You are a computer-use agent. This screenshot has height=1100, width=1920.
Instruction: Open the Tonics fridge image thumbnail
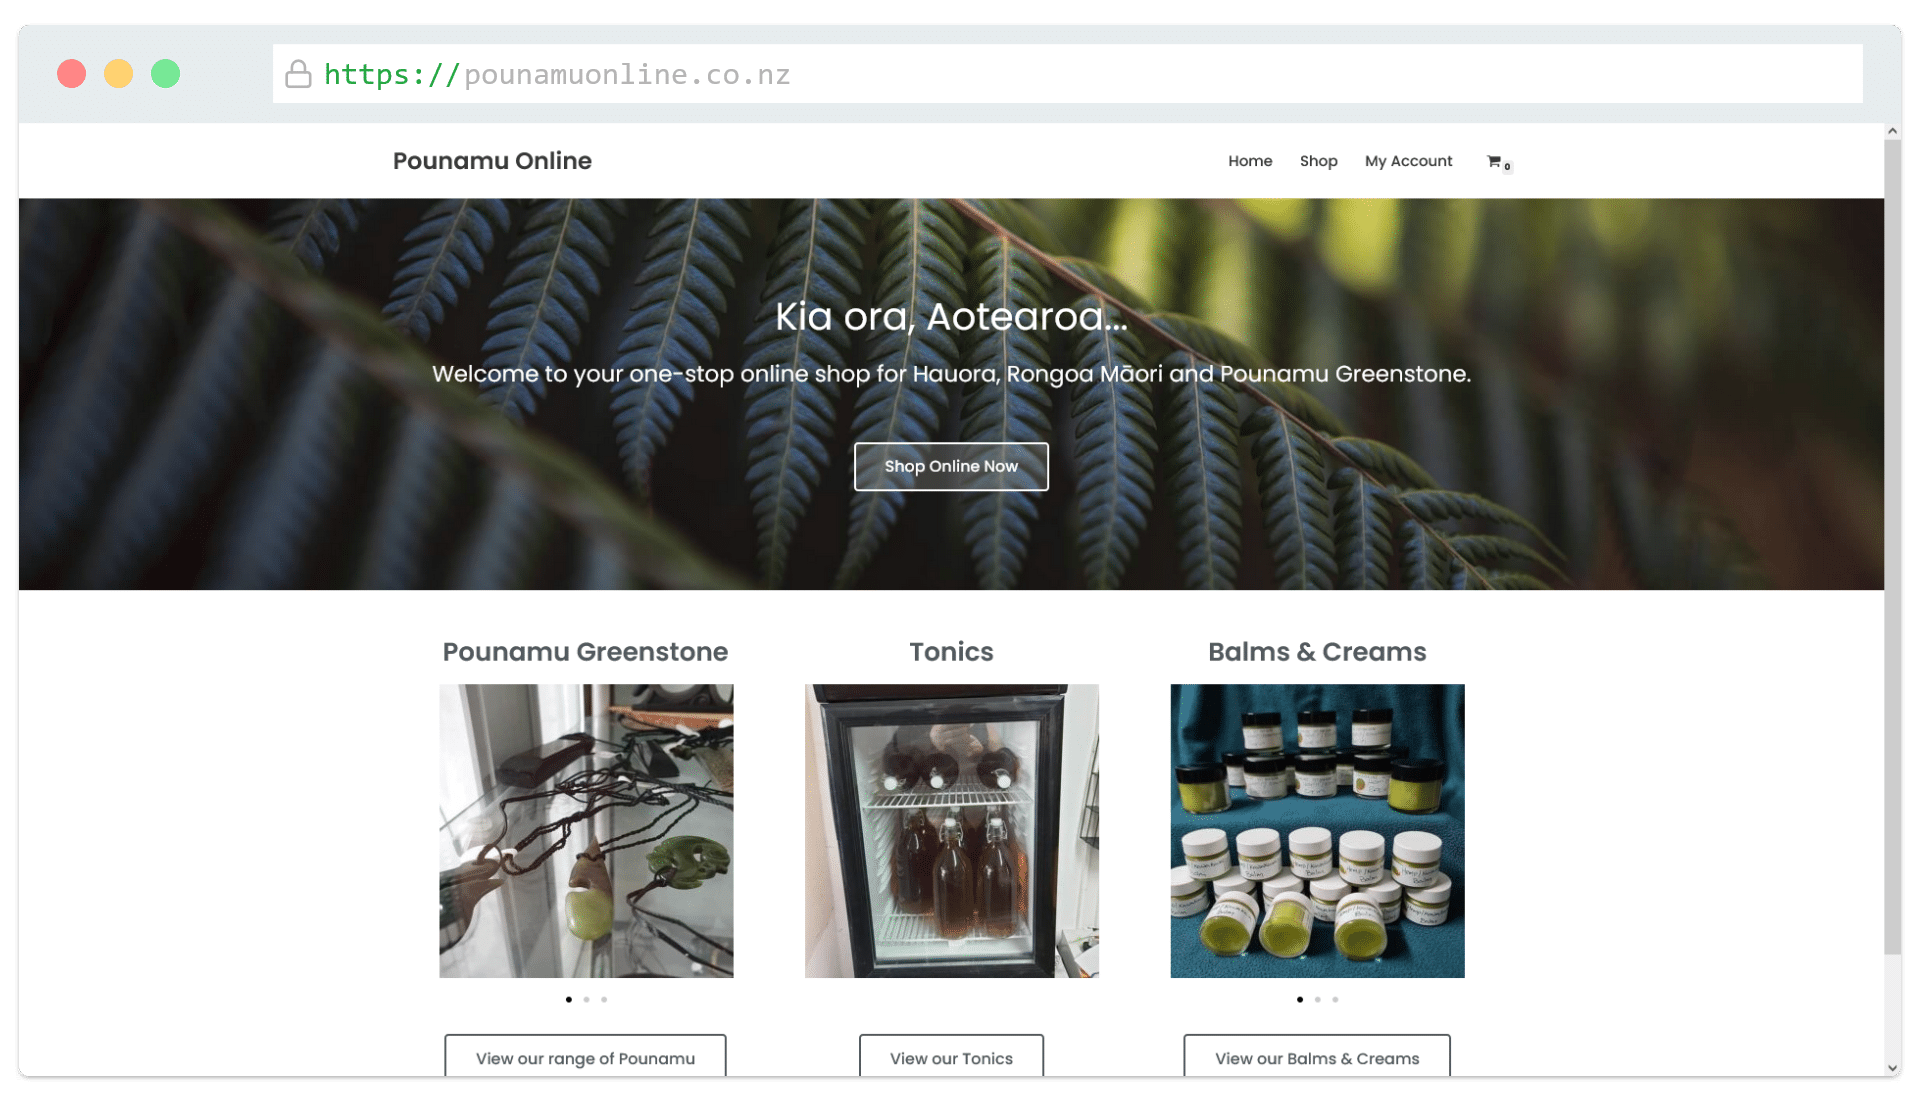pyautogui.click(x=951, y=831)
